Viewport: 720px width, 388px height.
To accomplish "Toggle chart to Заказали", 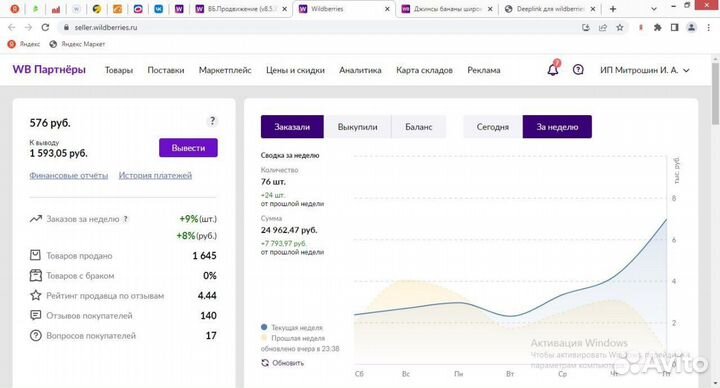I will (x=292, y=127).
